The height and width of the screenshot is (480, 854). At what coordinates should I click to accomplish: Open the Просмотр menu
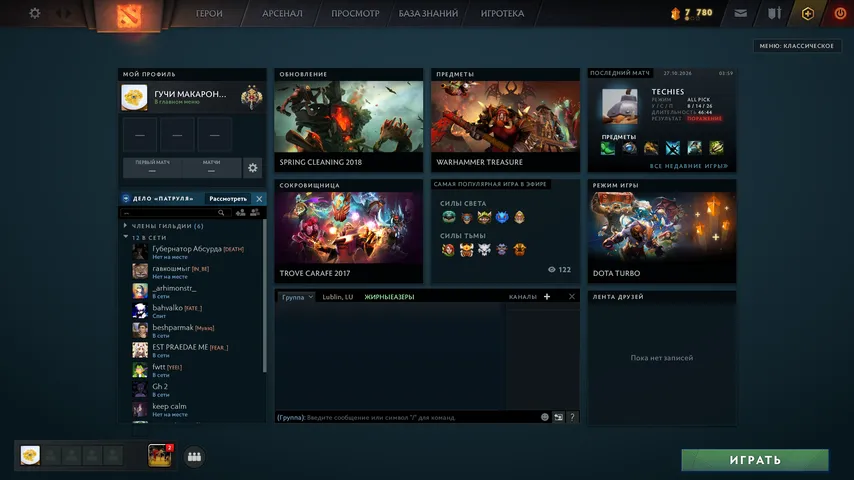[x=355, y=13]
